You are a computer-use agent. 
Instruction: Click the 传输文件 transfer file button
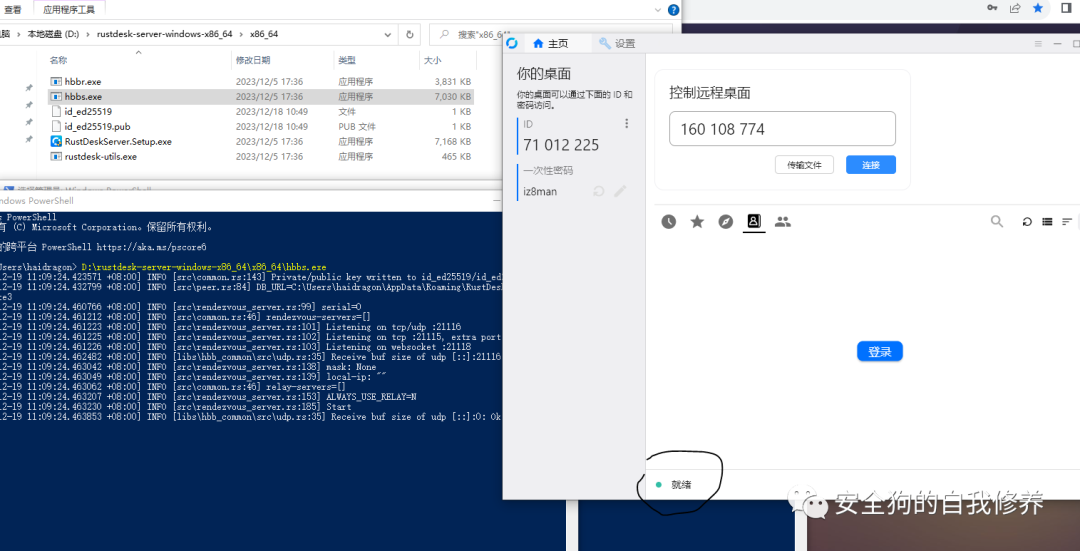804,165
